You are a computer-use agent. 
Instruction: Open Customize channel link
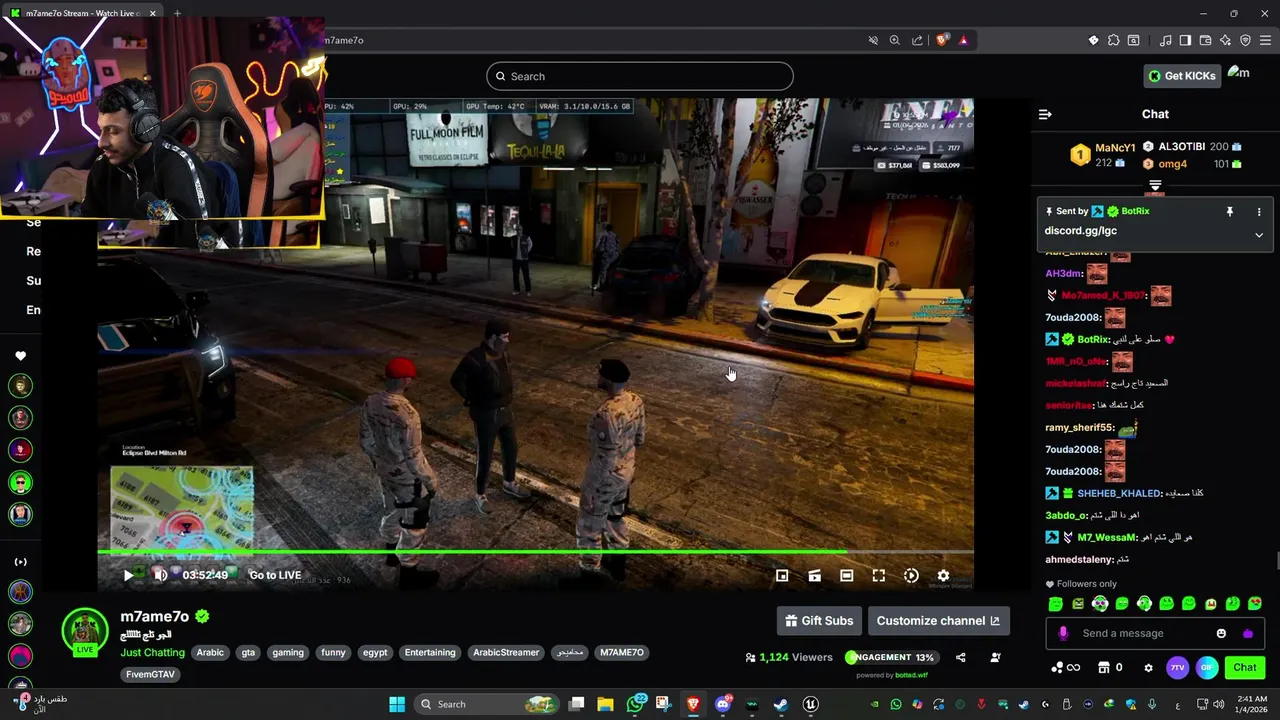tap(938, 621)
